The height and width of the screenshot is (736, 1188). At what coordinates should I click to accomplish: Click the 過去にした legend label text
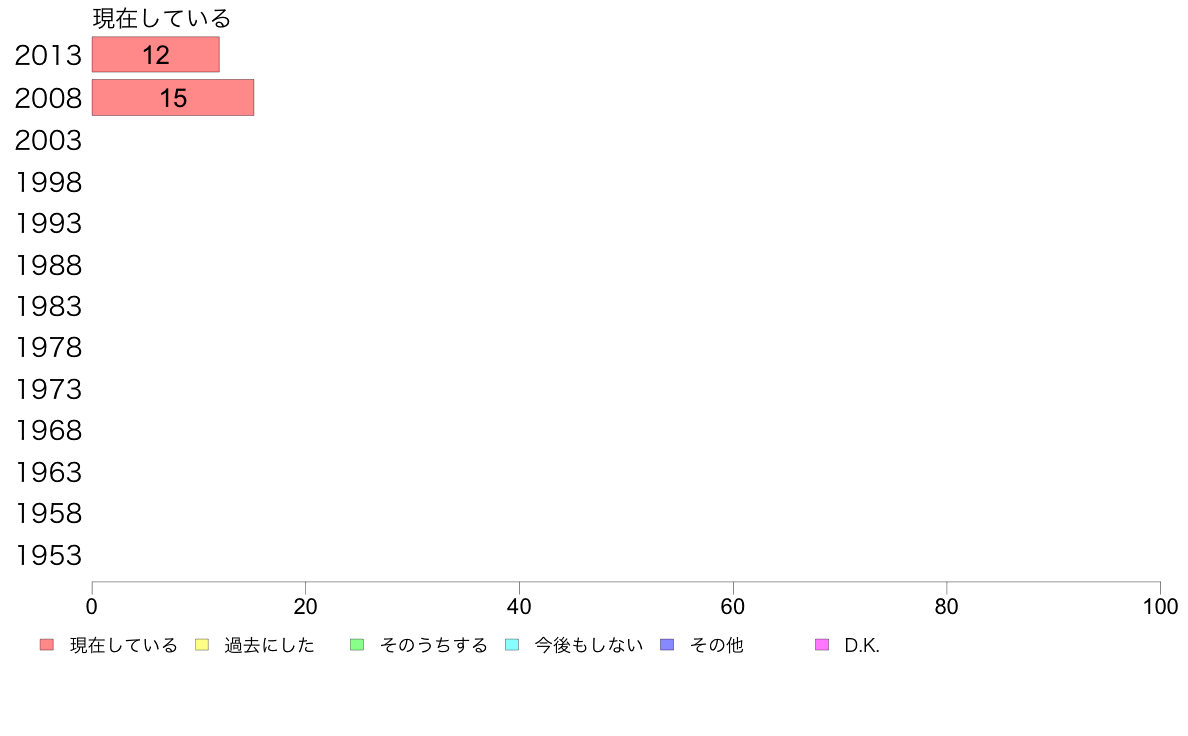coord(269,646)
